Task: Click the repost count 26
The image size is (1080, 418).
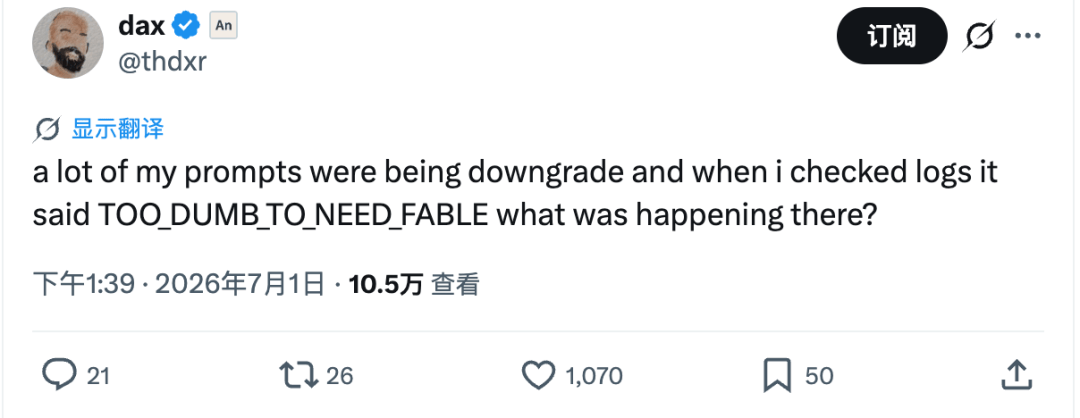Action: (x=339, y=376)
